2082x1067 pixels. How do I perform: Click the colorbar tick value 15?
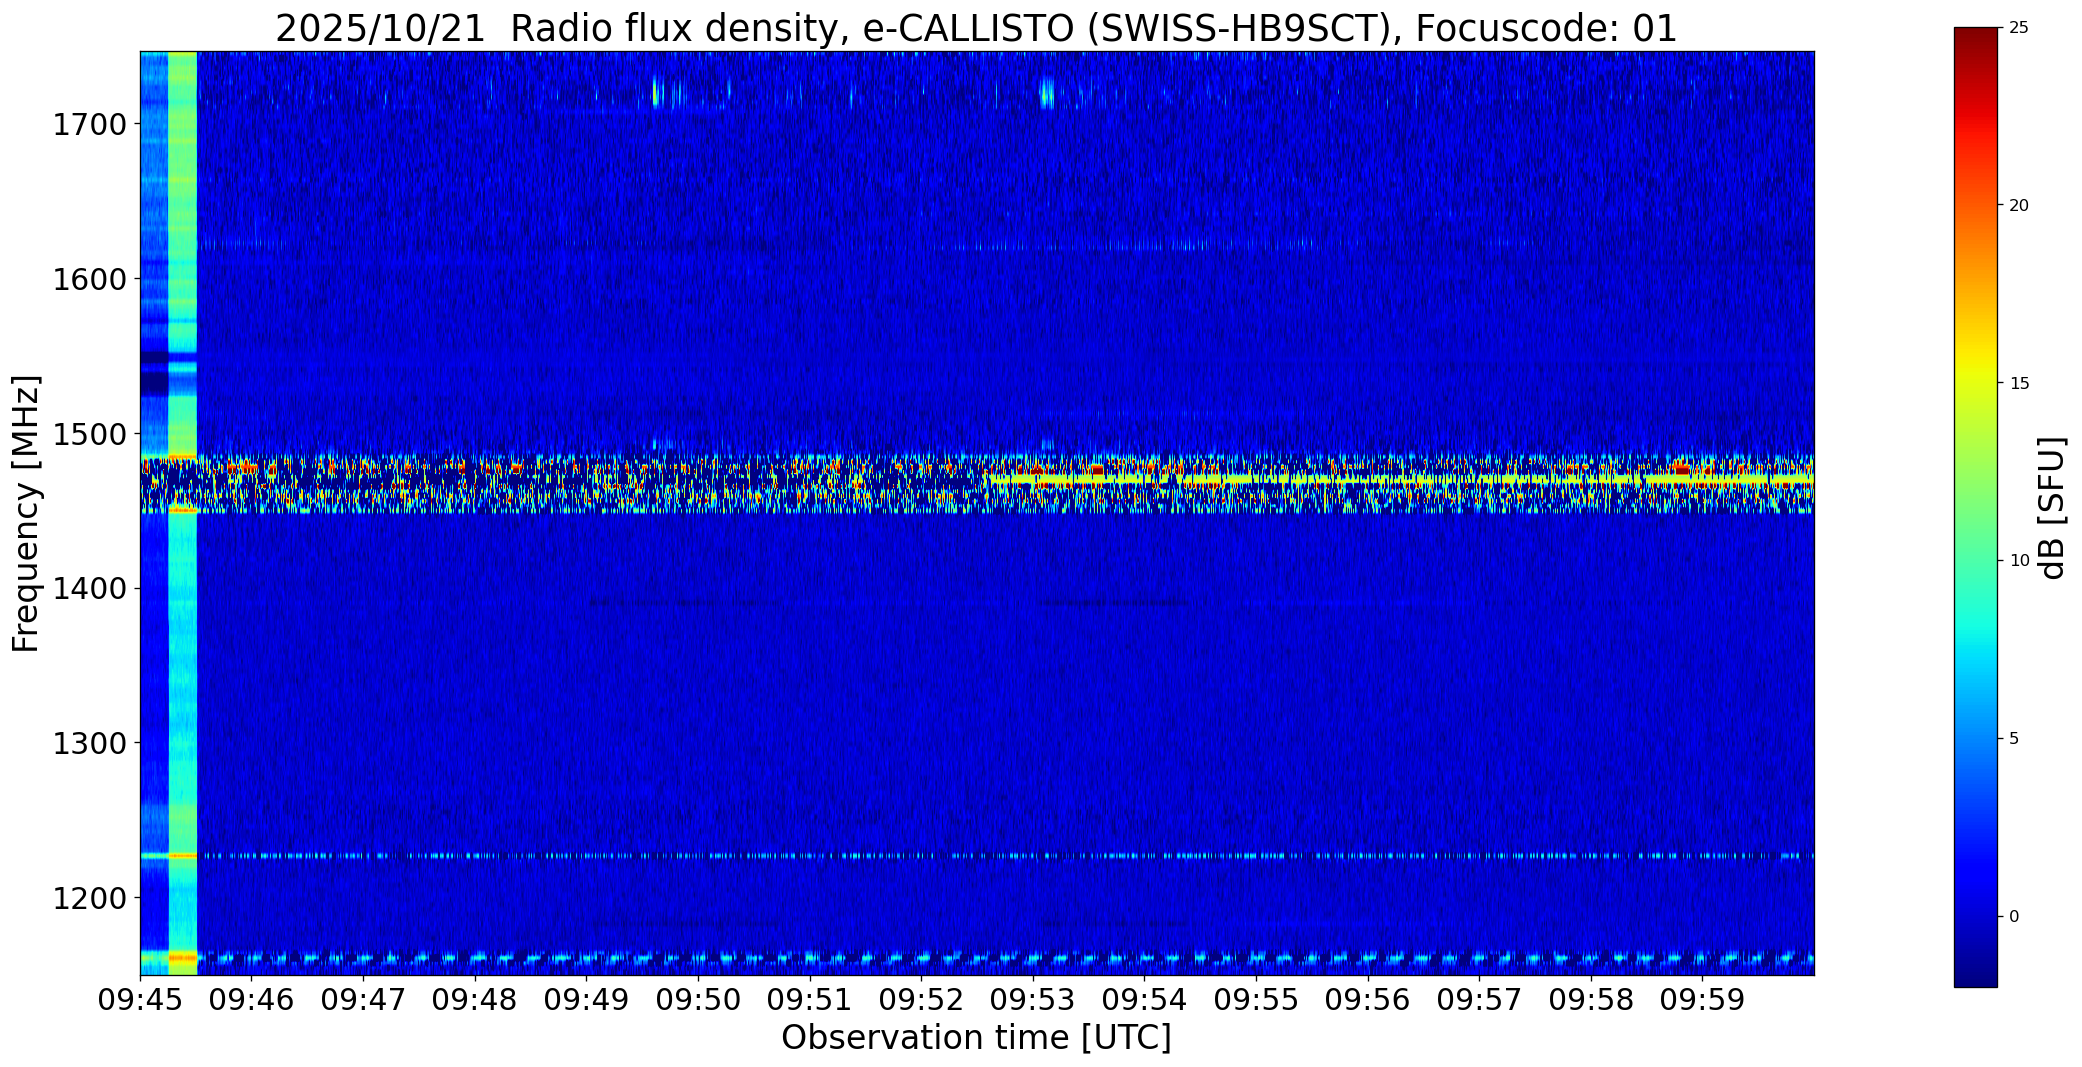[x=2019, y=384]
